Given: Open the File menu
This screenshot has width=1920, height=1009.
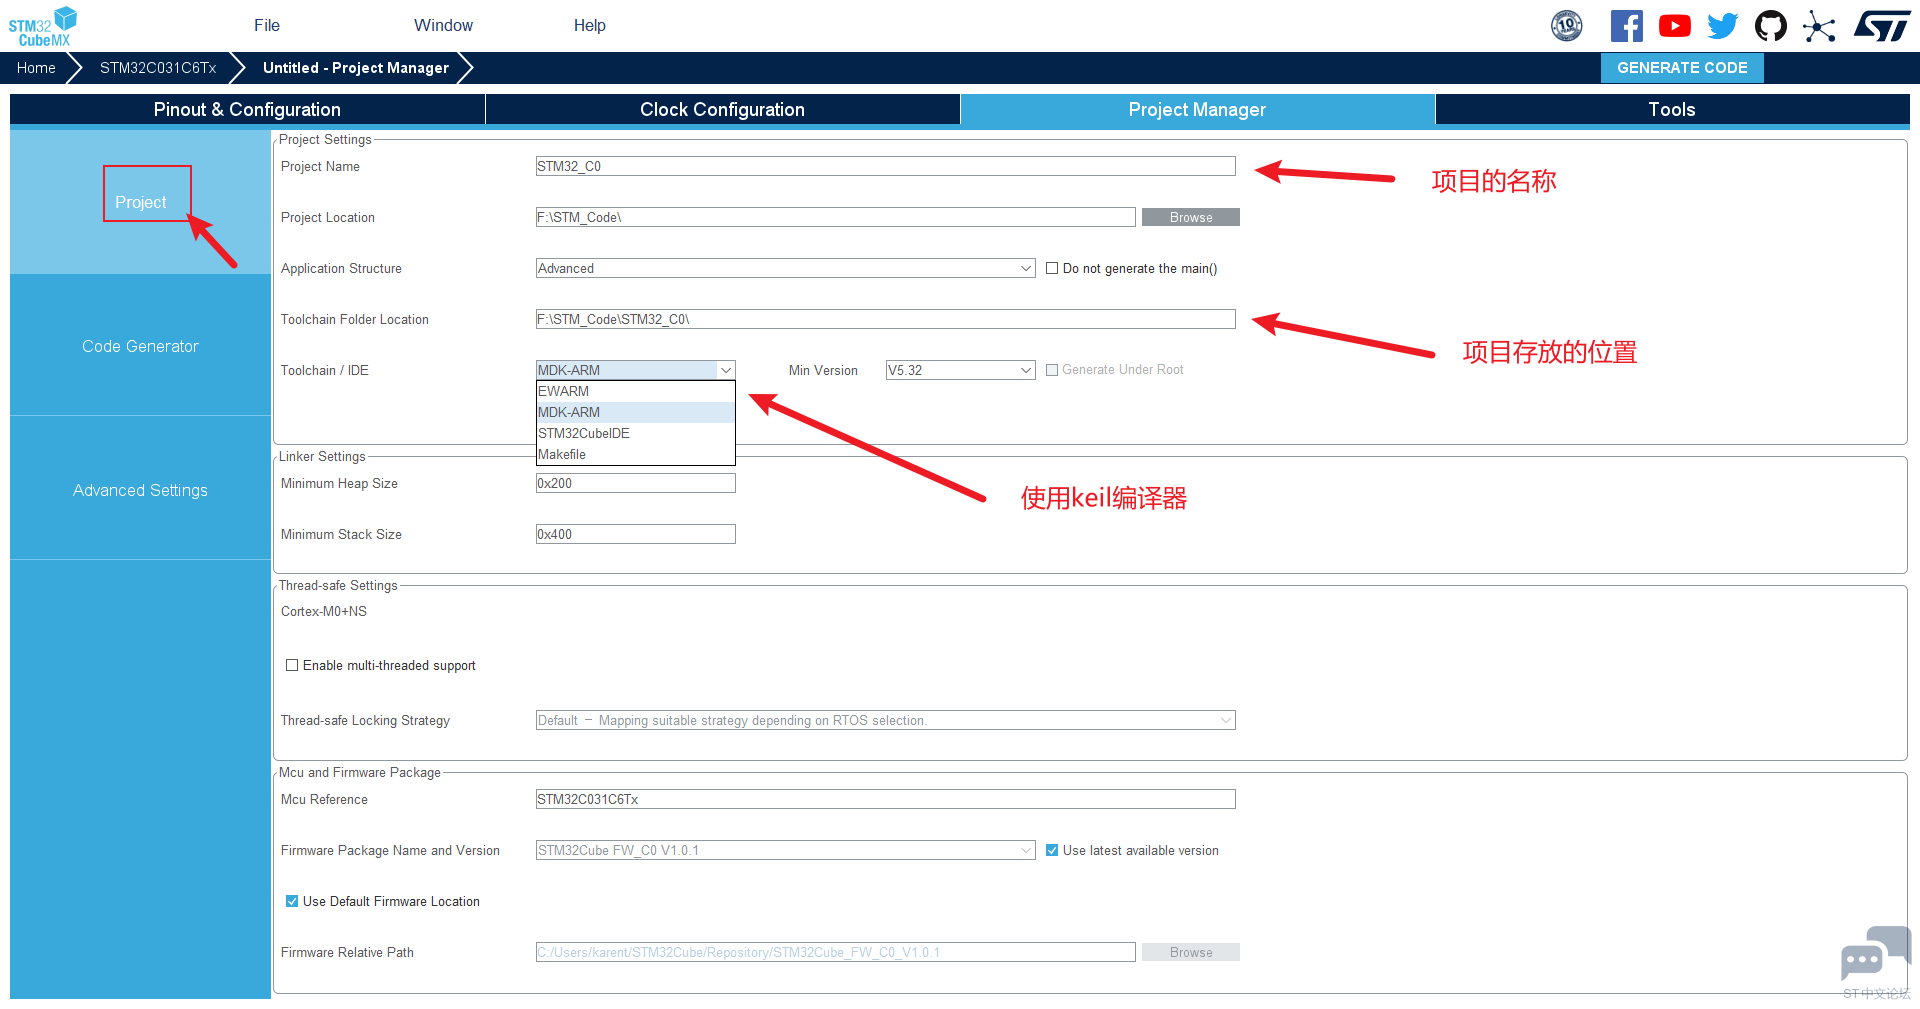Looking at the screenshot, I should coord(267,26).
